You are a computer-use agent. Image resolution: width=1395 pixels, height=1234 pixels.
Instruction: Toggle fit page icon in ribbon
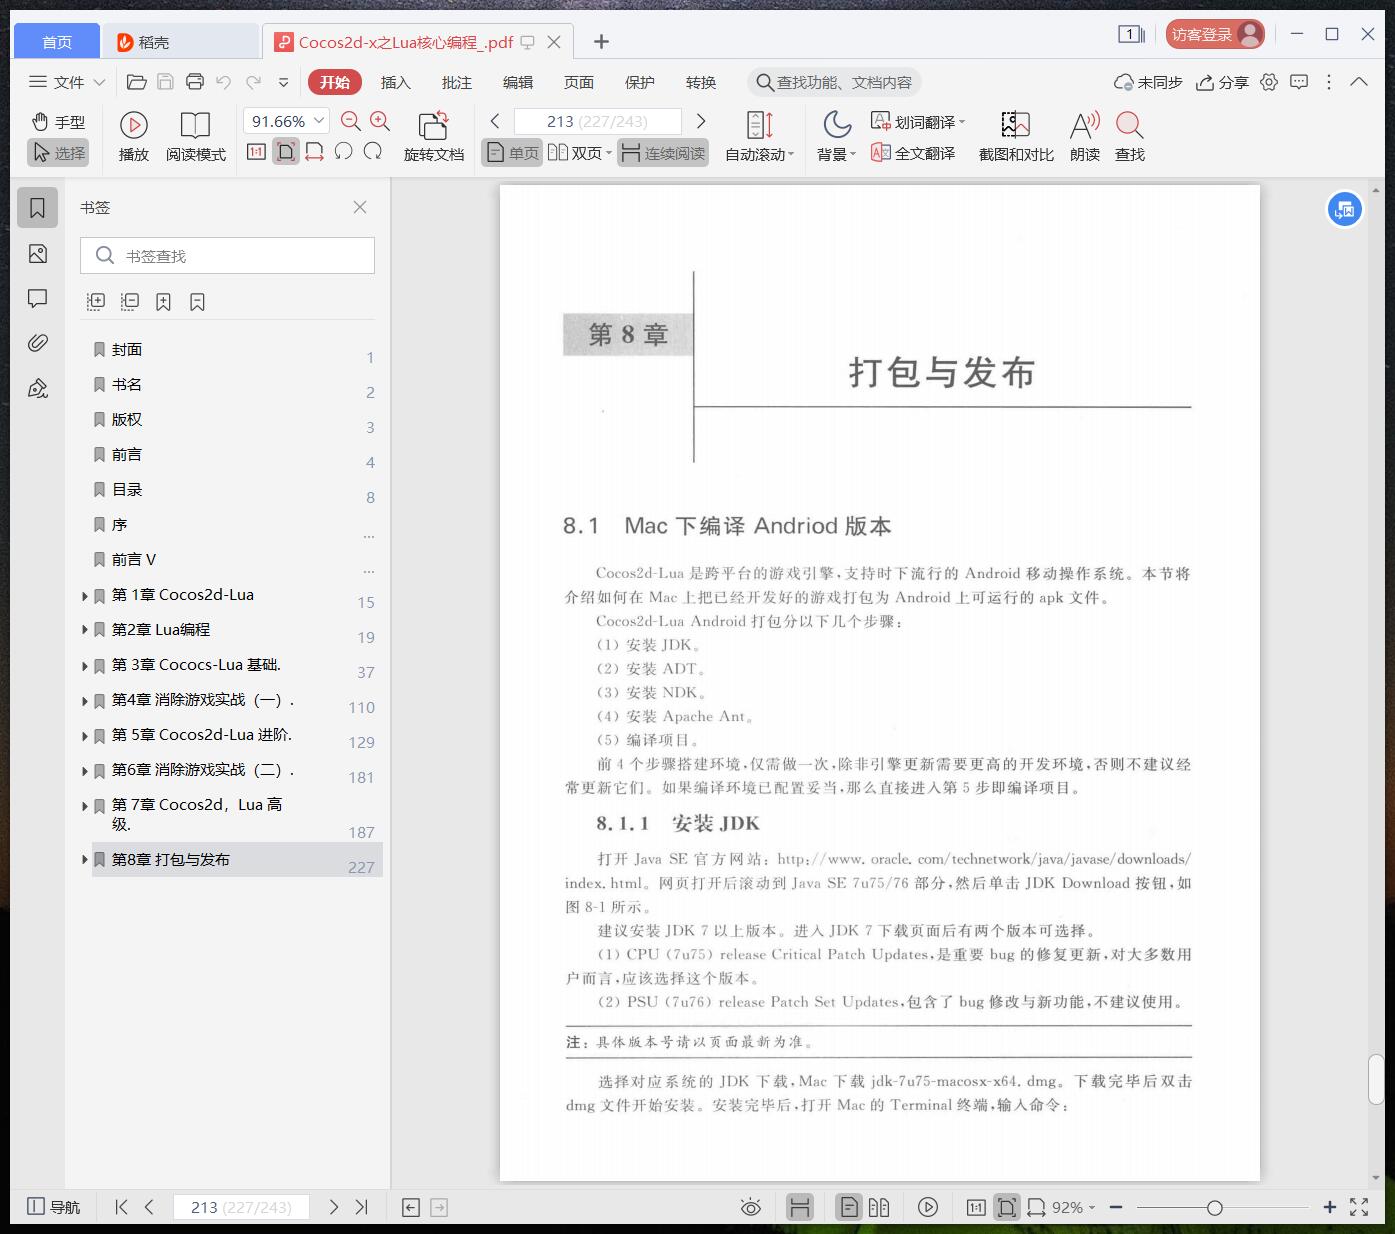pos(286,152)
